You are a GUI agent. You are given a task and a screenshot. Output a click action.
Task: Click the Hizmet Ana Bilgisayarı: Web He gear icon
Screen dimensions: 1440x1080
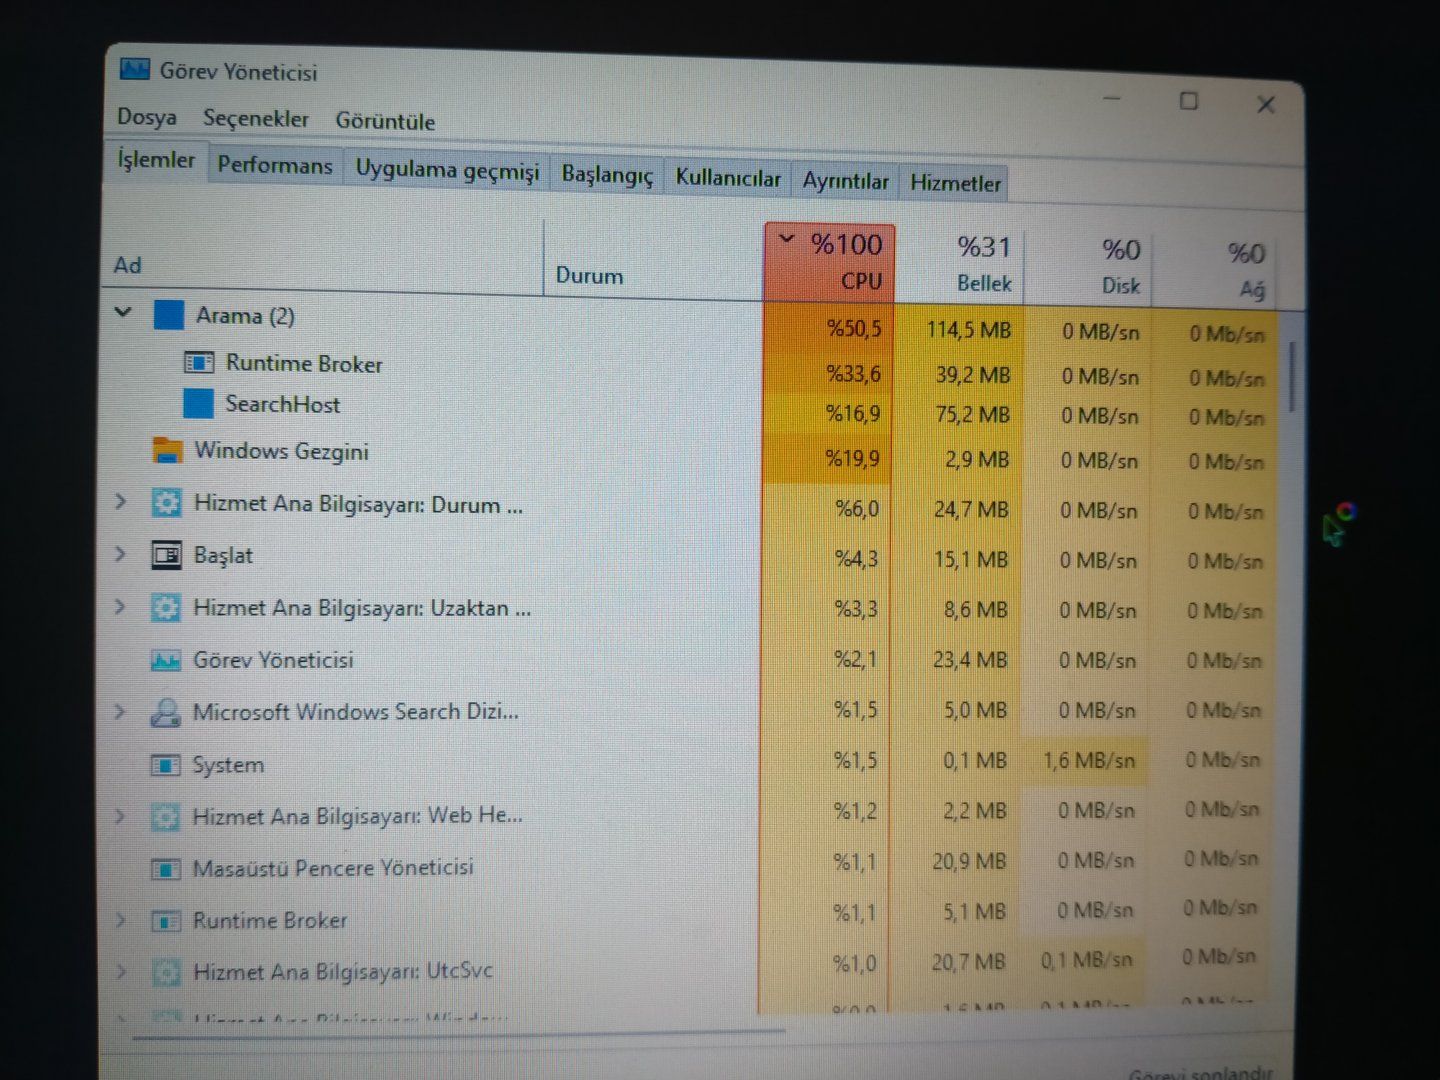[164, 816]
